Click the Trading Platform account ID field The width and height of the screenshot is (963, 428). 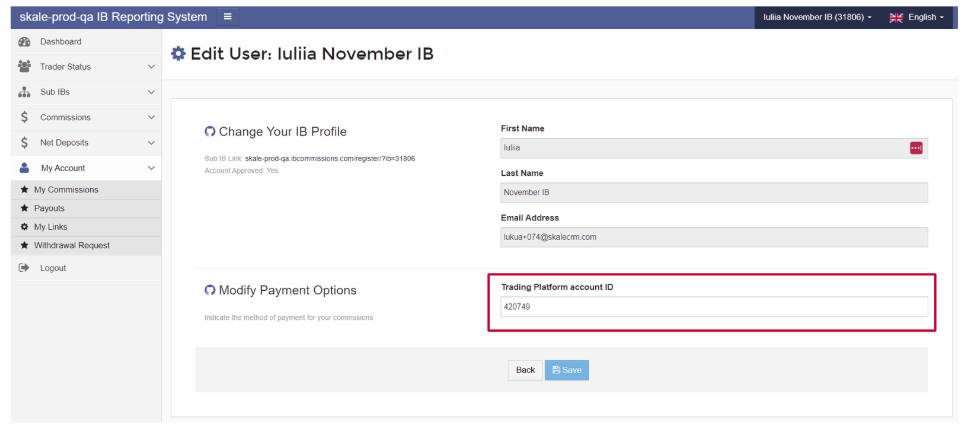(713, 307)
